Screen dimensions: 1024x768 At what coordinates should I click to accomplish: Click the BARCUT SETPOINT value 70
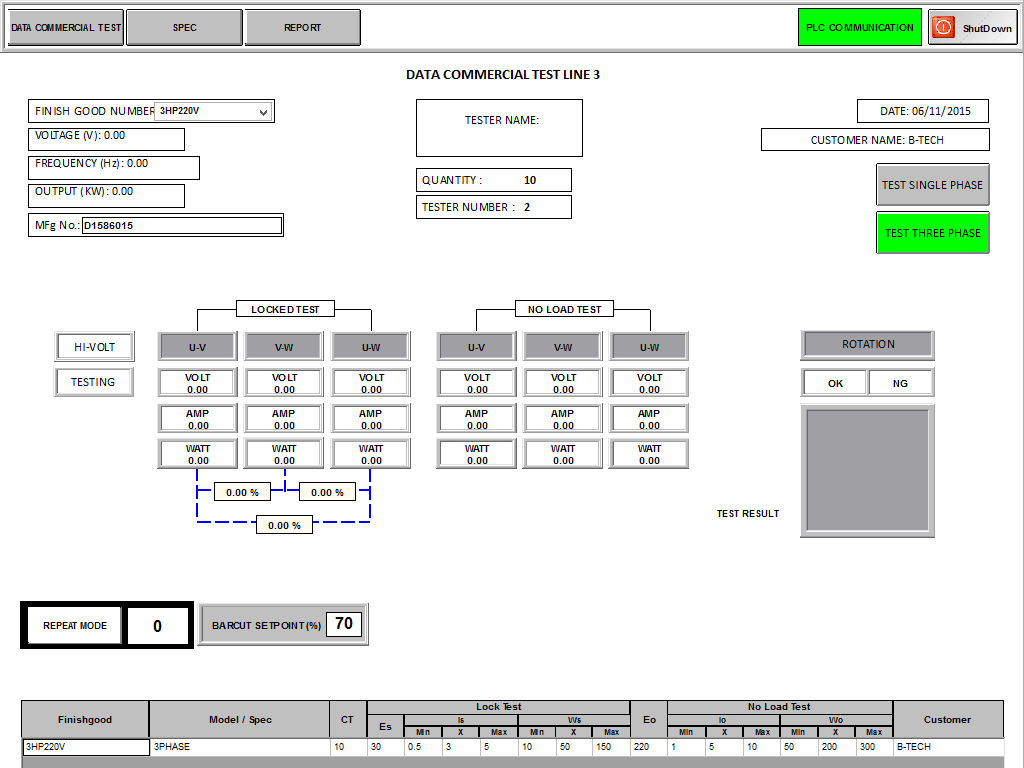[x=344, y=624]
